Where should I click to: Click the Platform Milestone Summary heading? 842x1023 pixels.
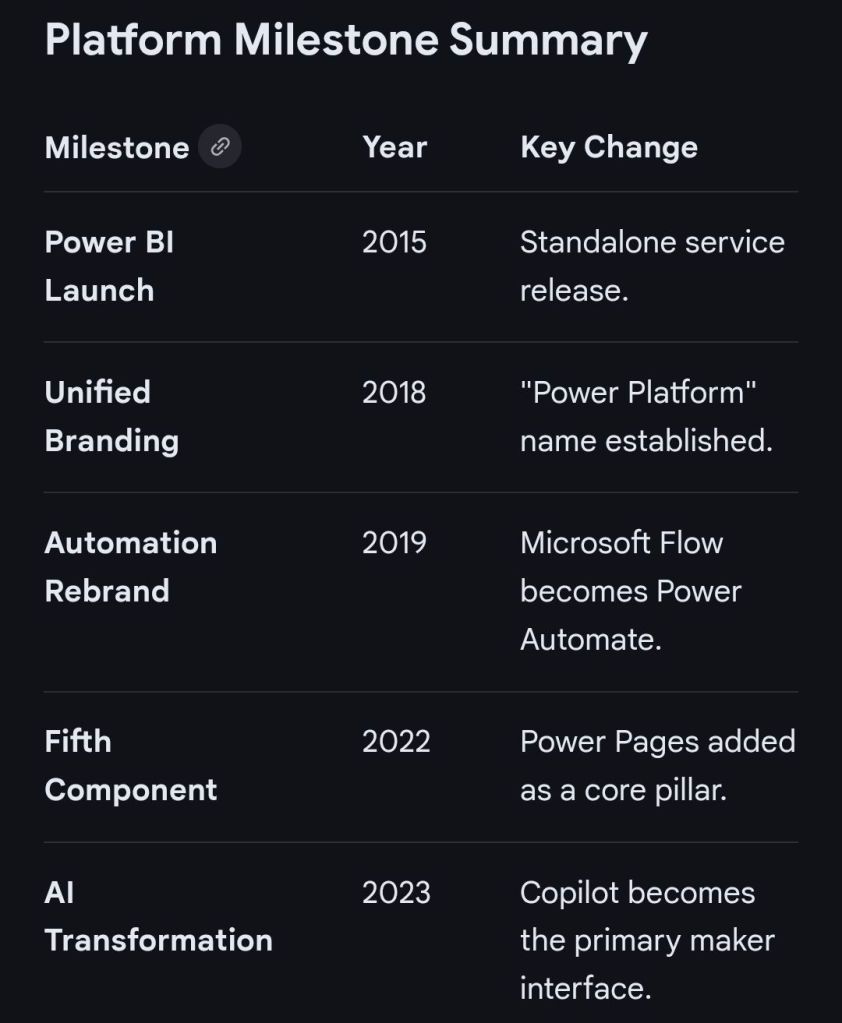tap(346, 40)
